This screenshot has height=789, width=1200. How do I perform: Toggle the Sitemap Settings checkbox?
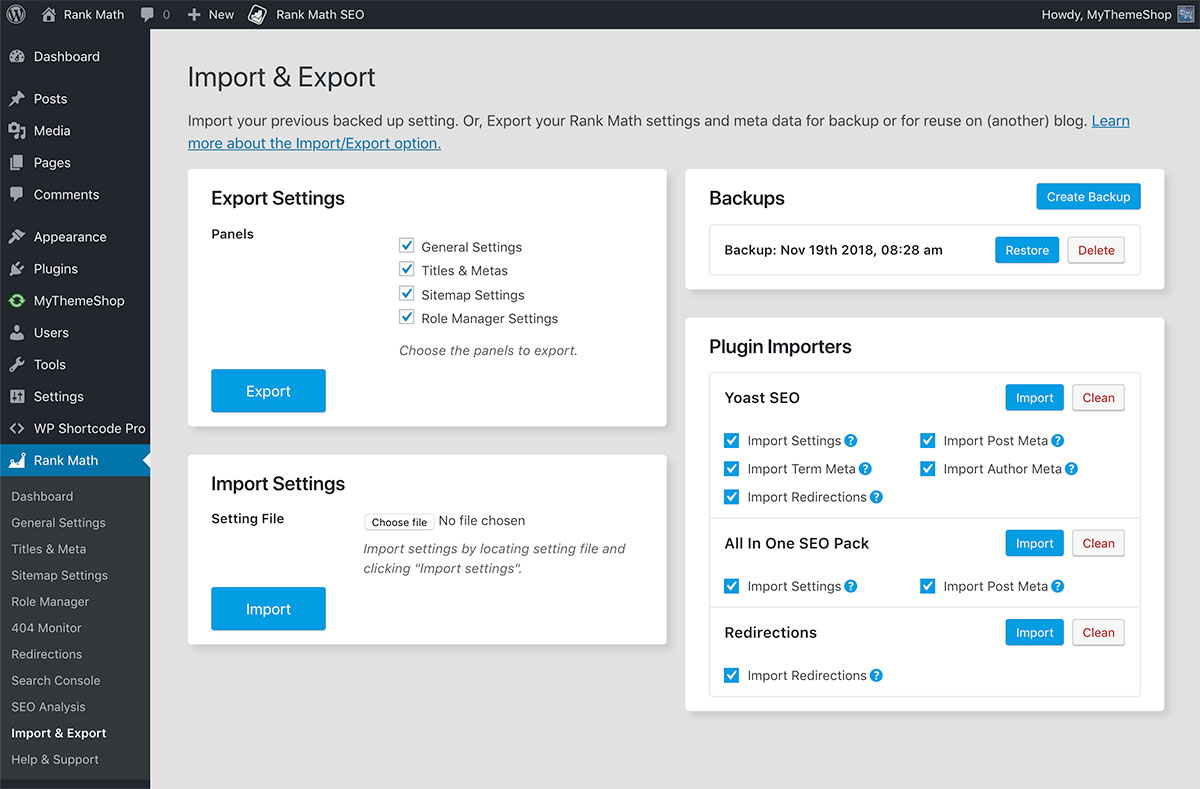click(x=407, y=294)
